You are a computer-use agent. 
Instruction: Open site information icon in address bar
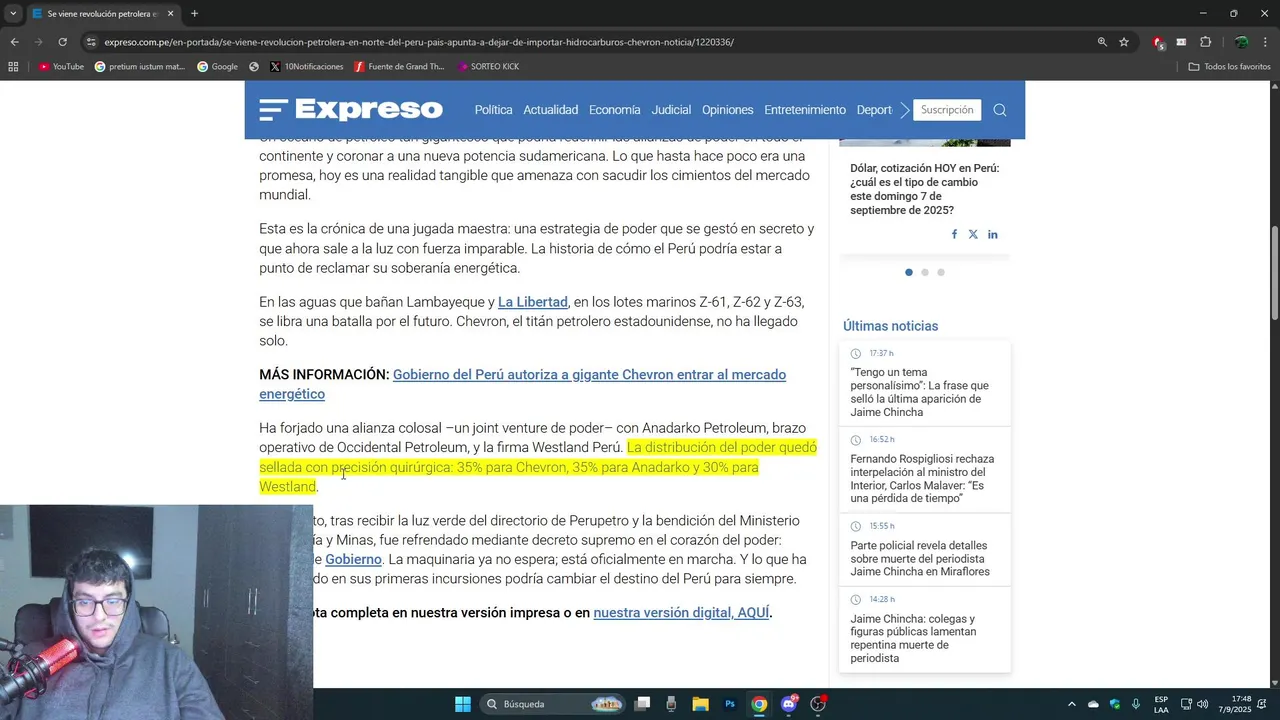point(91,42)
